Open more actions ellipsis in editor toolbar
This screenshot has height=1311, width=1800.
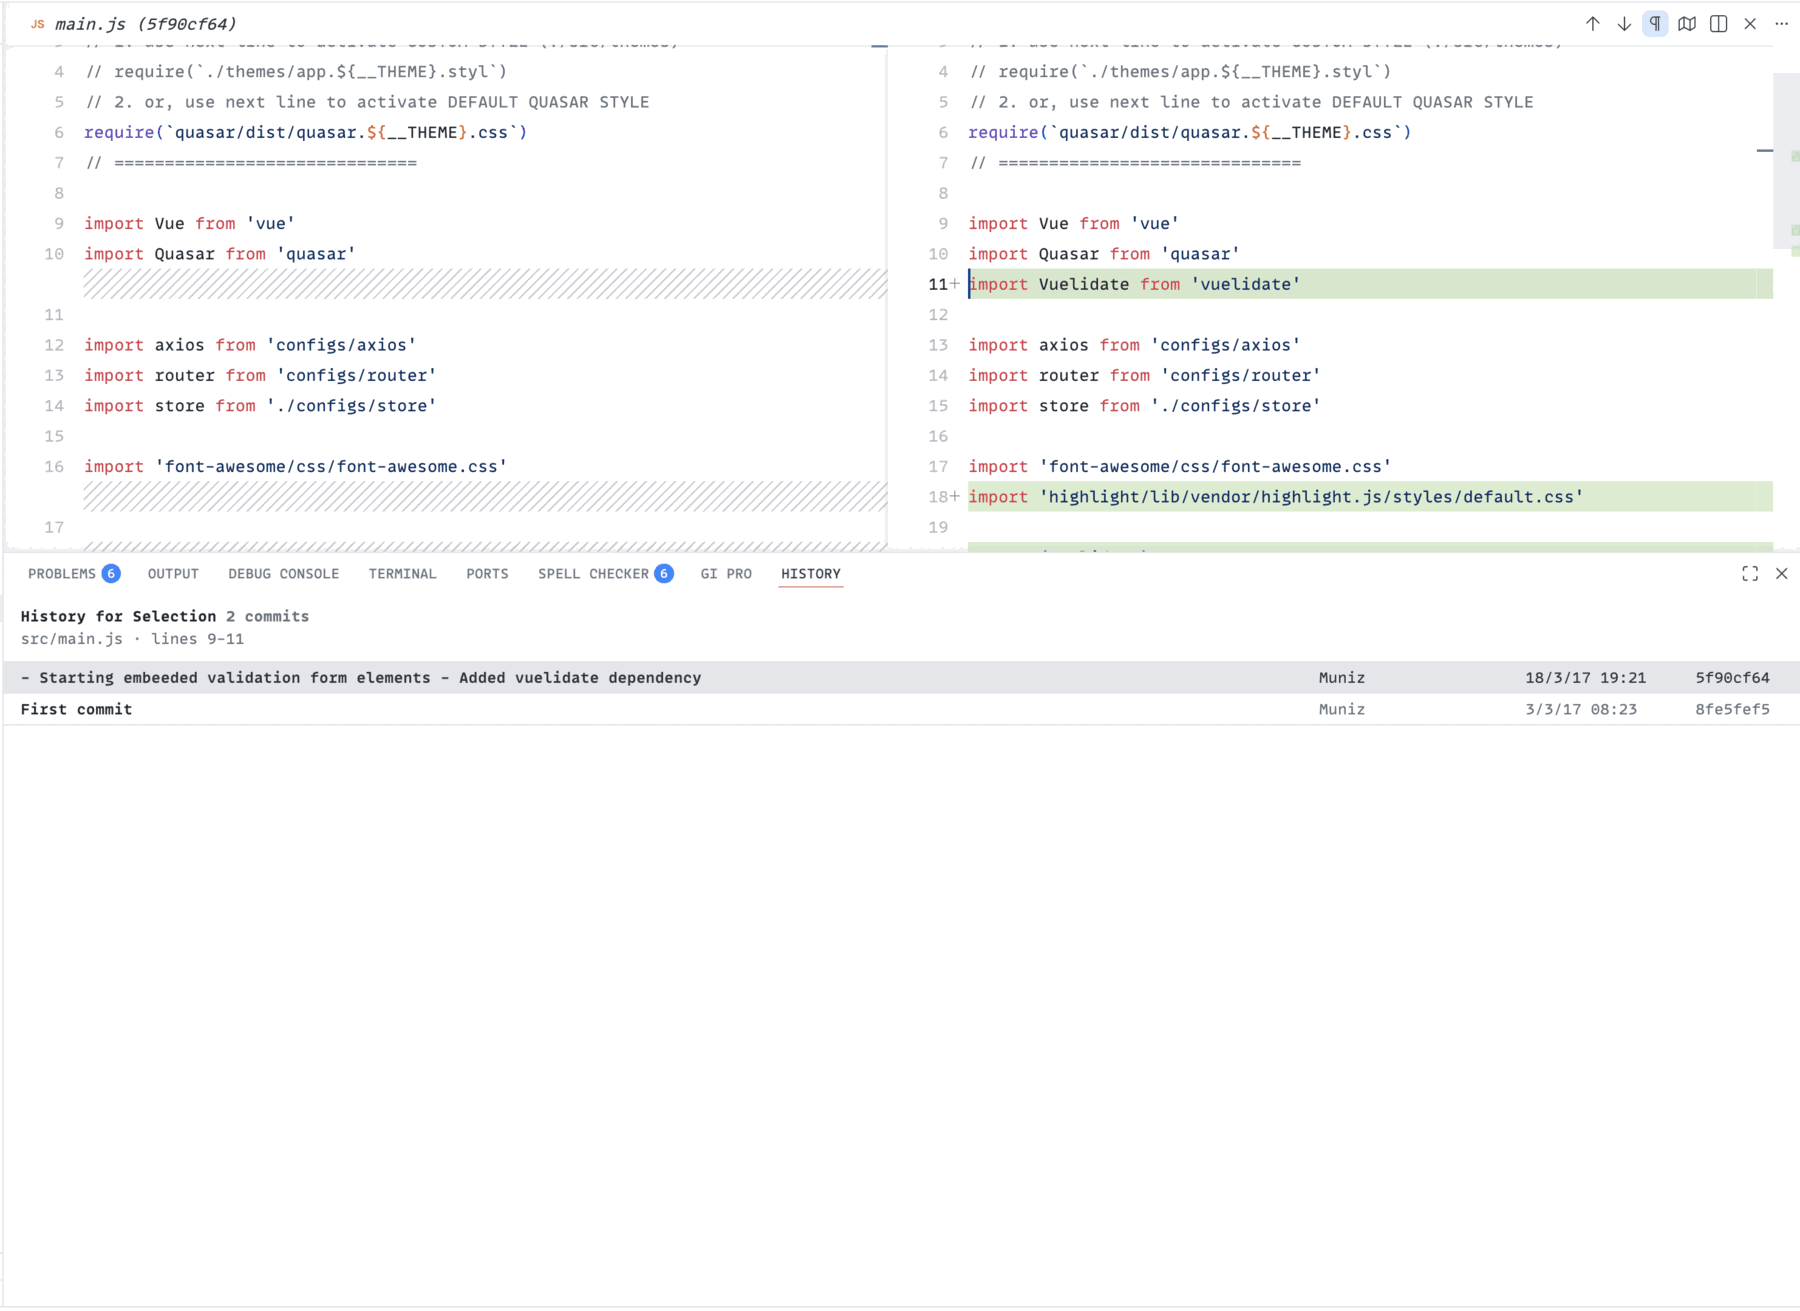(1781, 24)
